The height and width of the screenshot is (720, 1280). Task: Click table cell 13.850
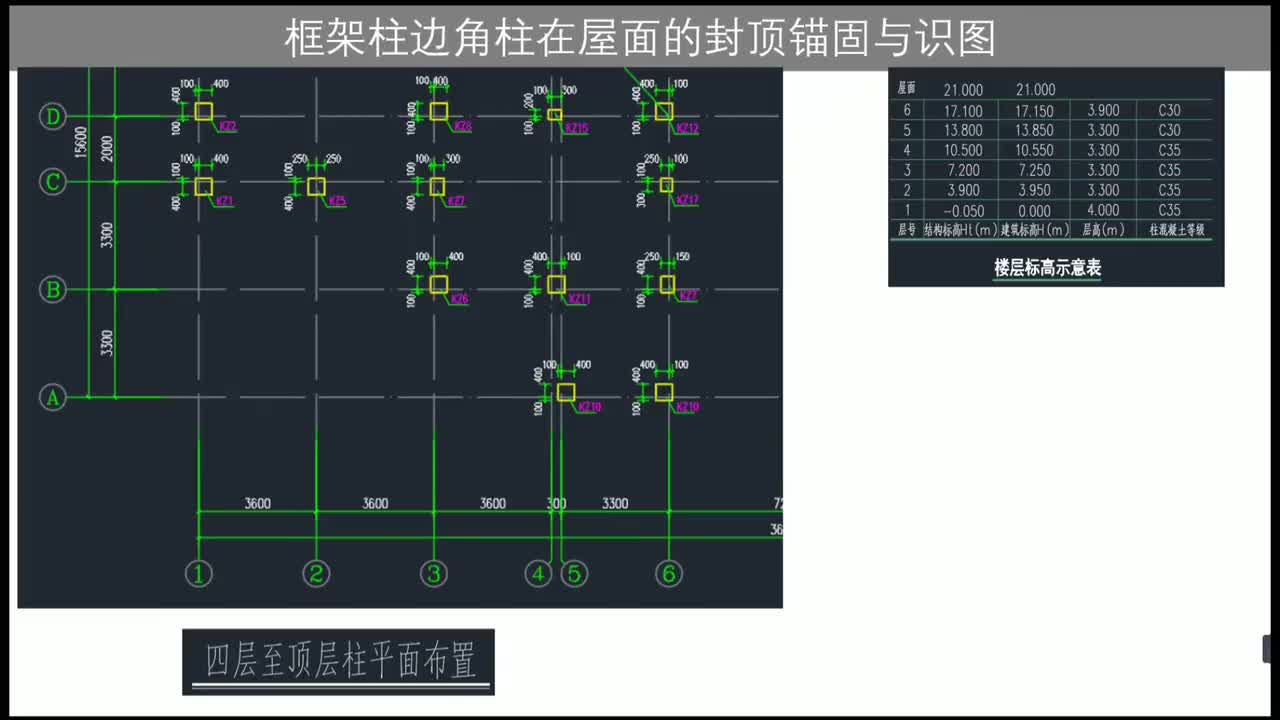pos(1034,131)
